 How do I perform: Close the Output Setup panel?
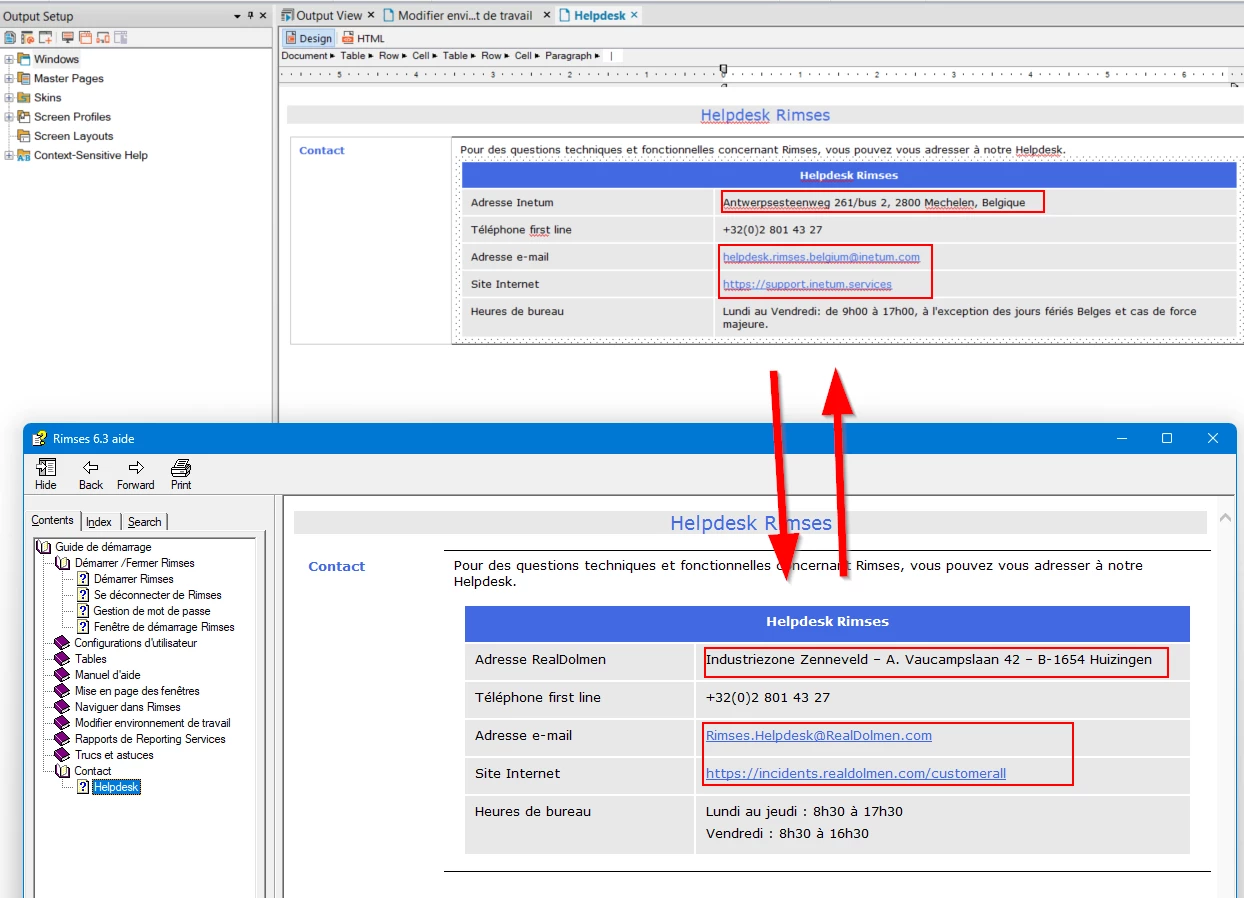263,15
